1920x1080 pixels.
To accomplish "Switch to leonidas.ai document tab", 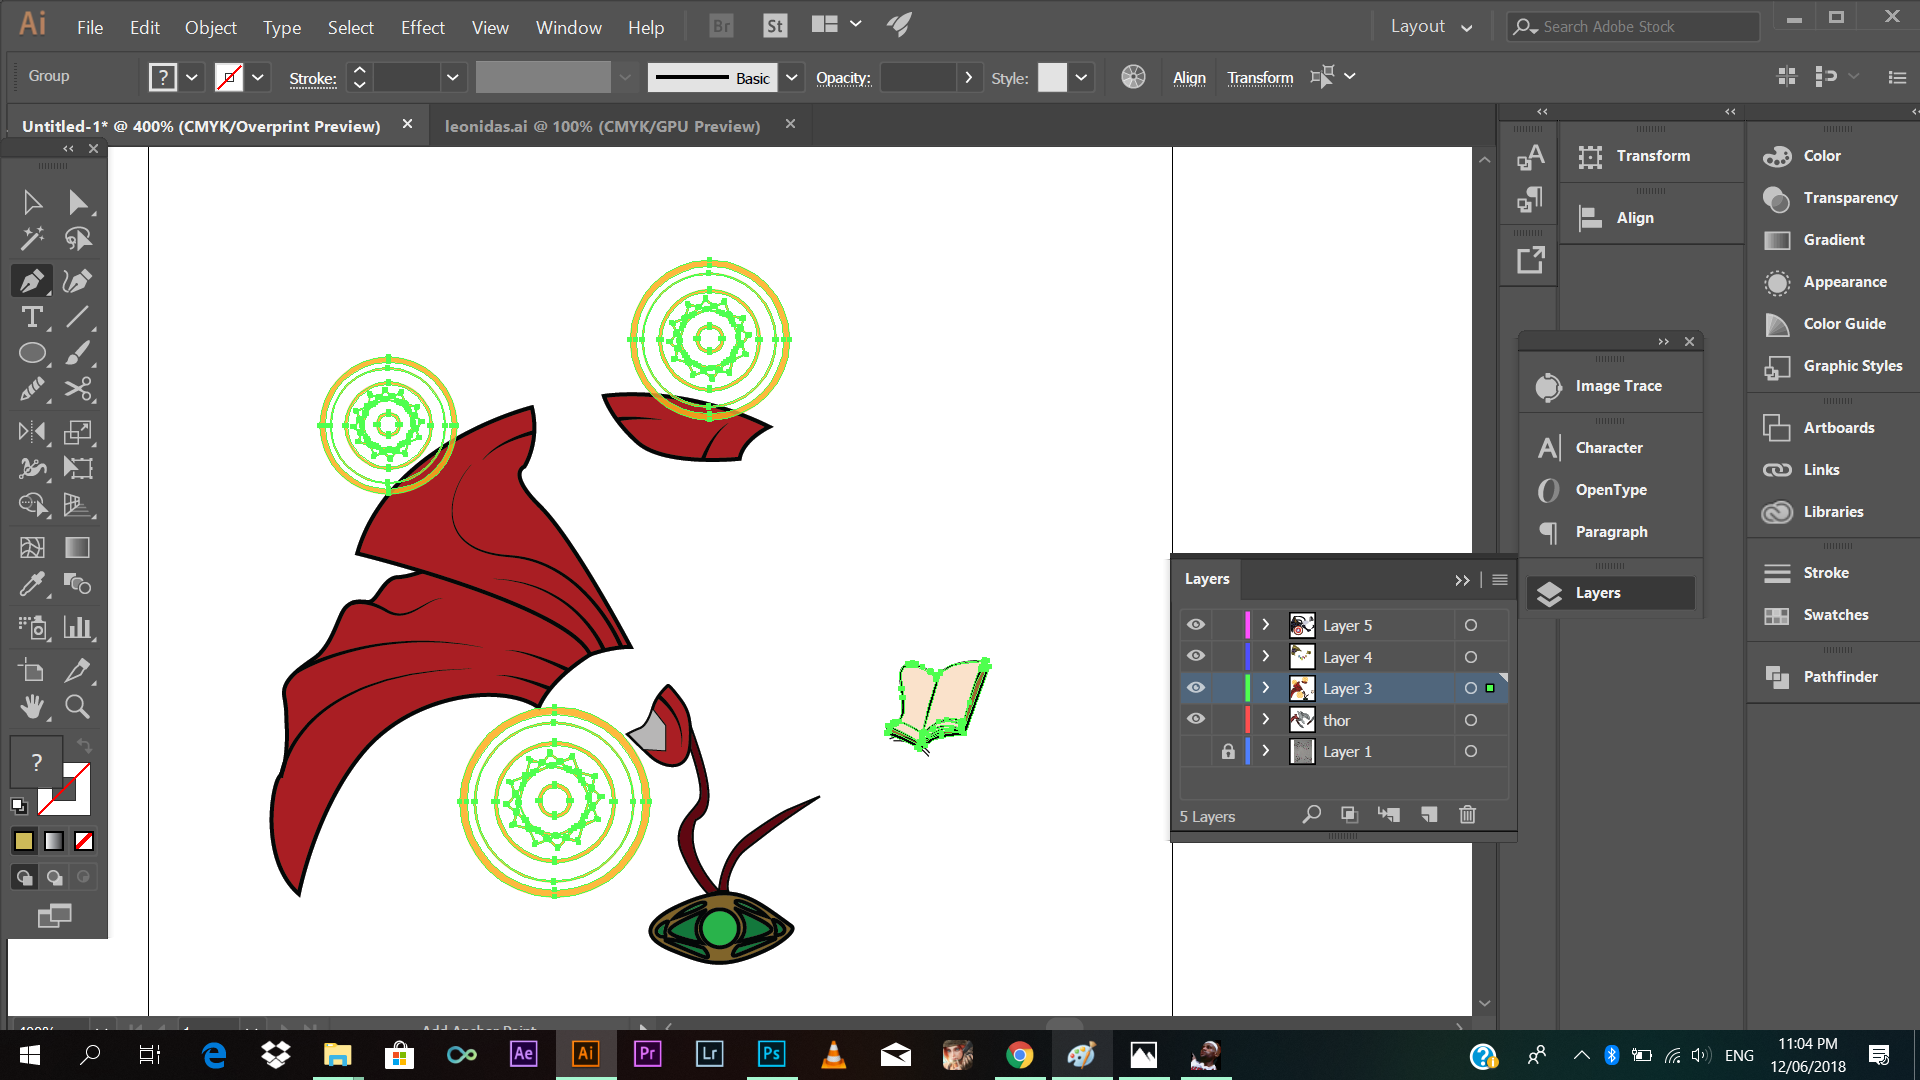I will tap(602, 126).
